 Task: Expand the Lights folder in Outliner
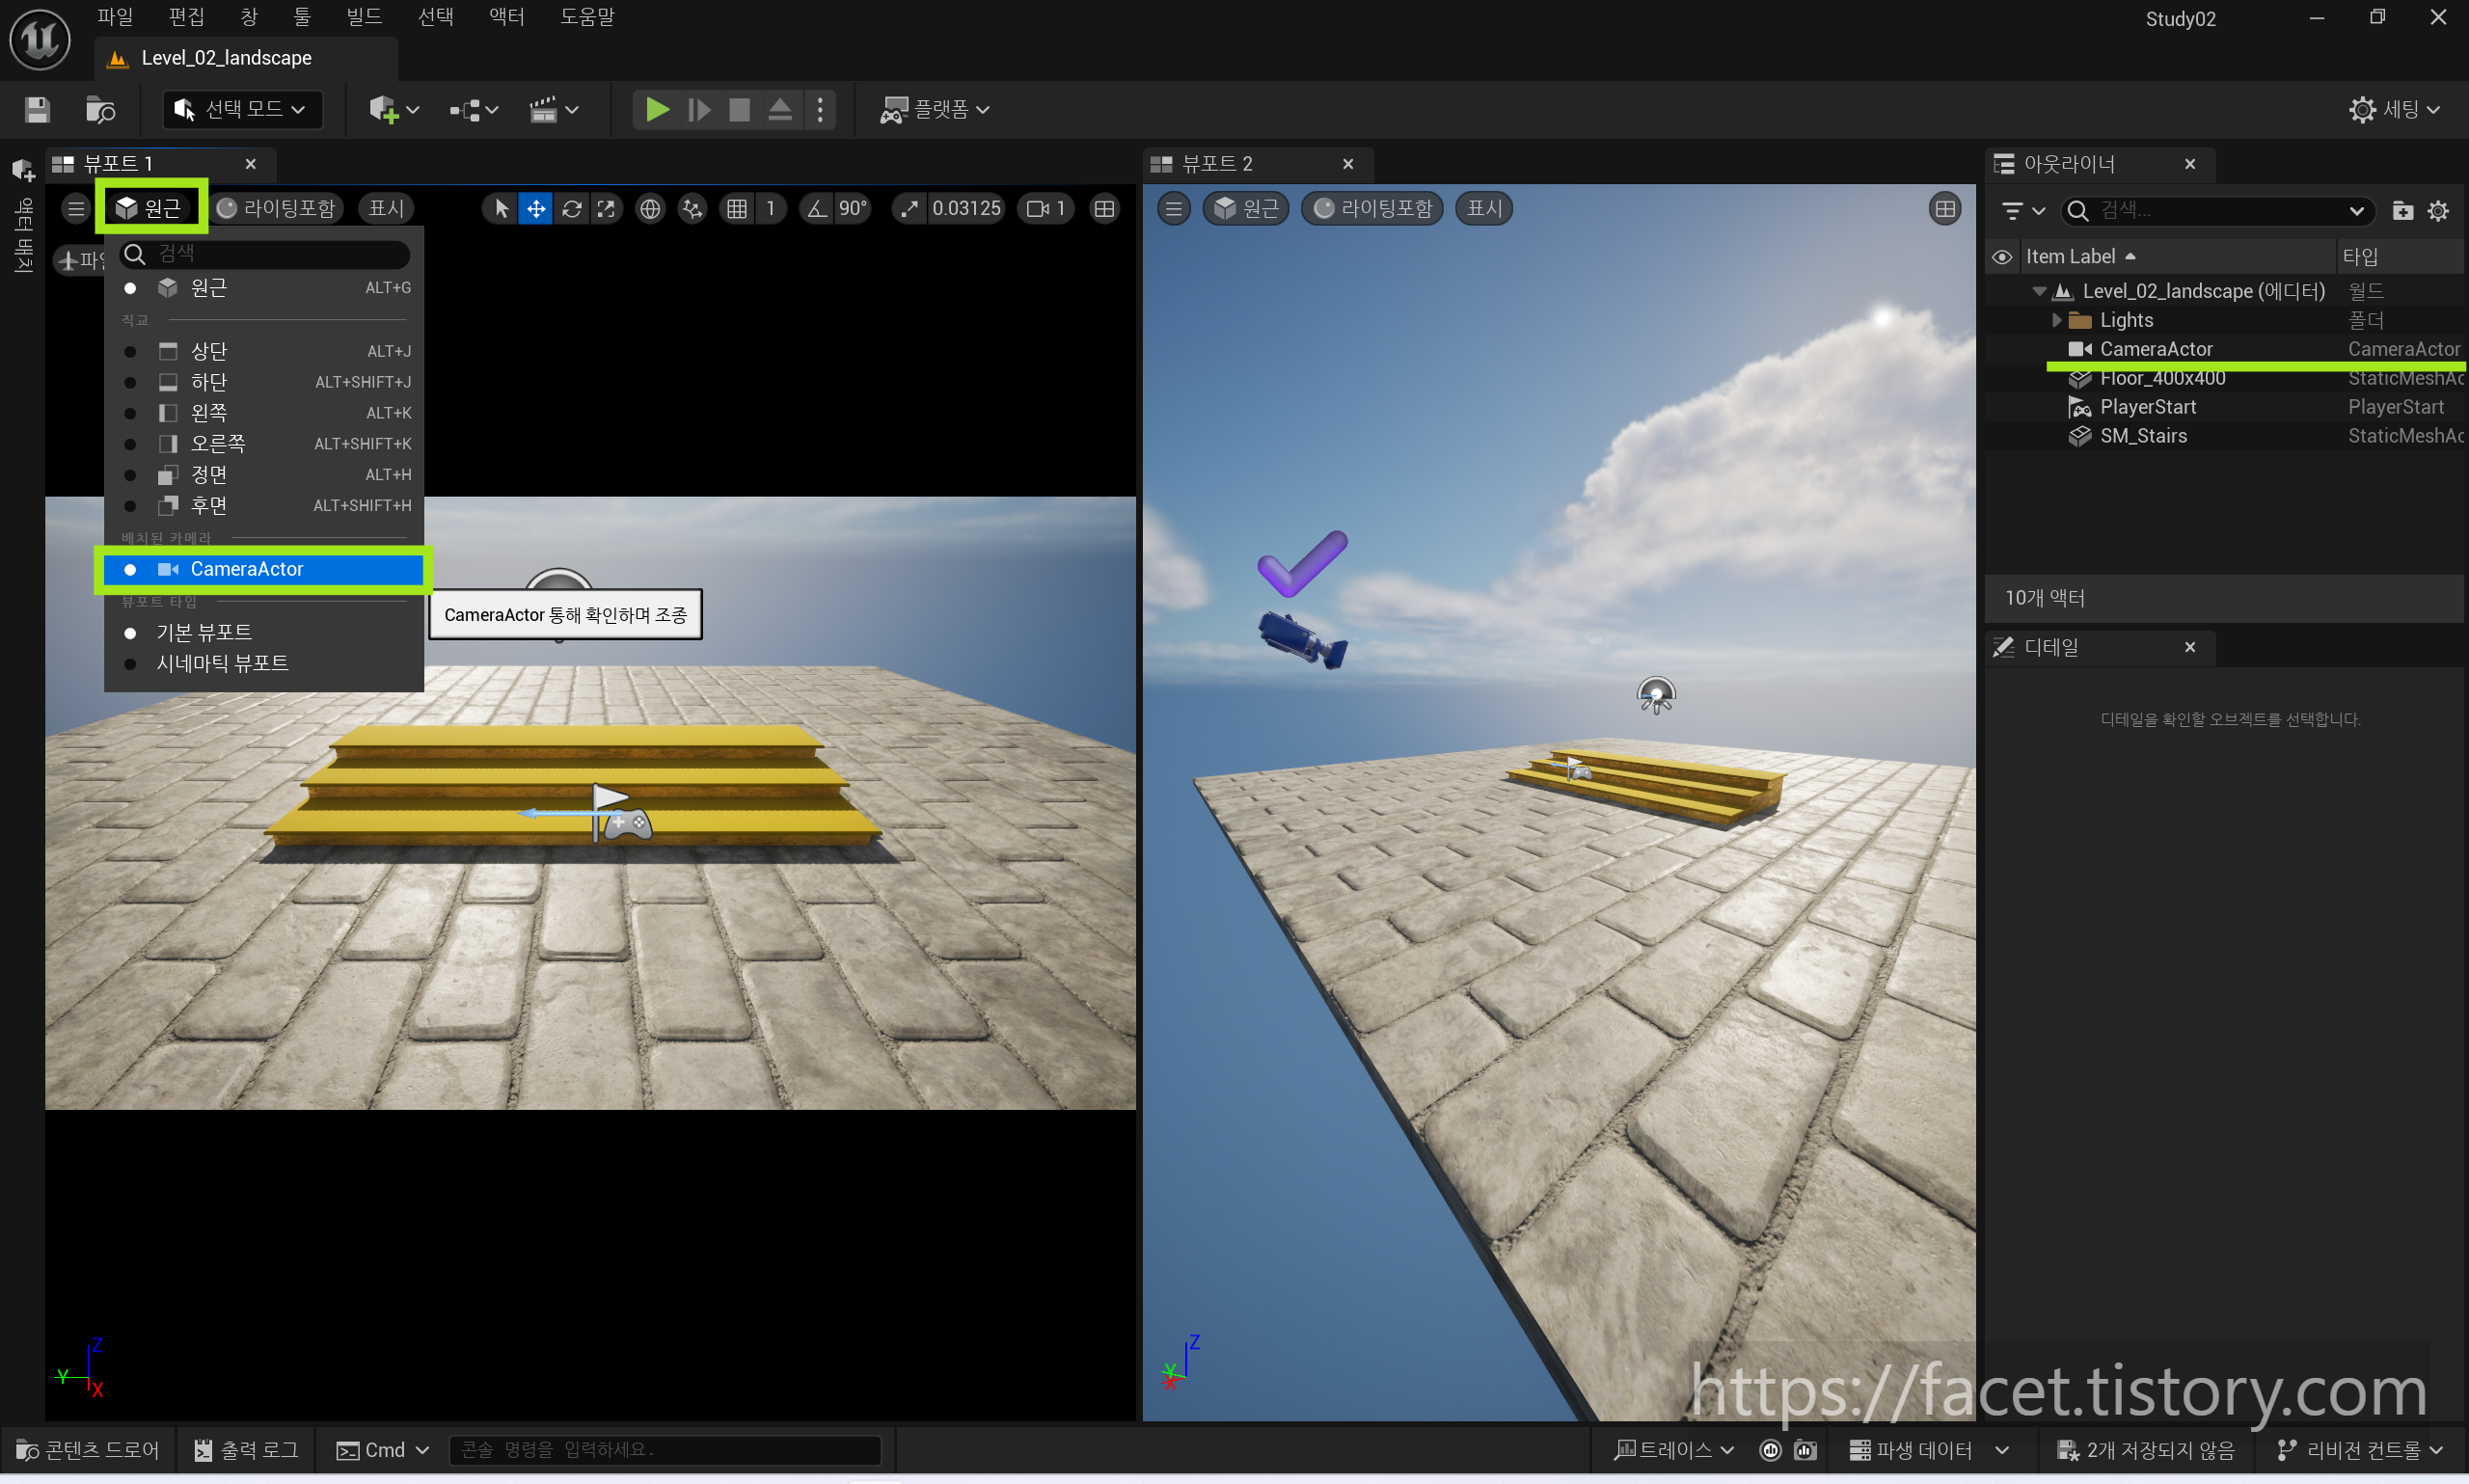pos(2056,320)
